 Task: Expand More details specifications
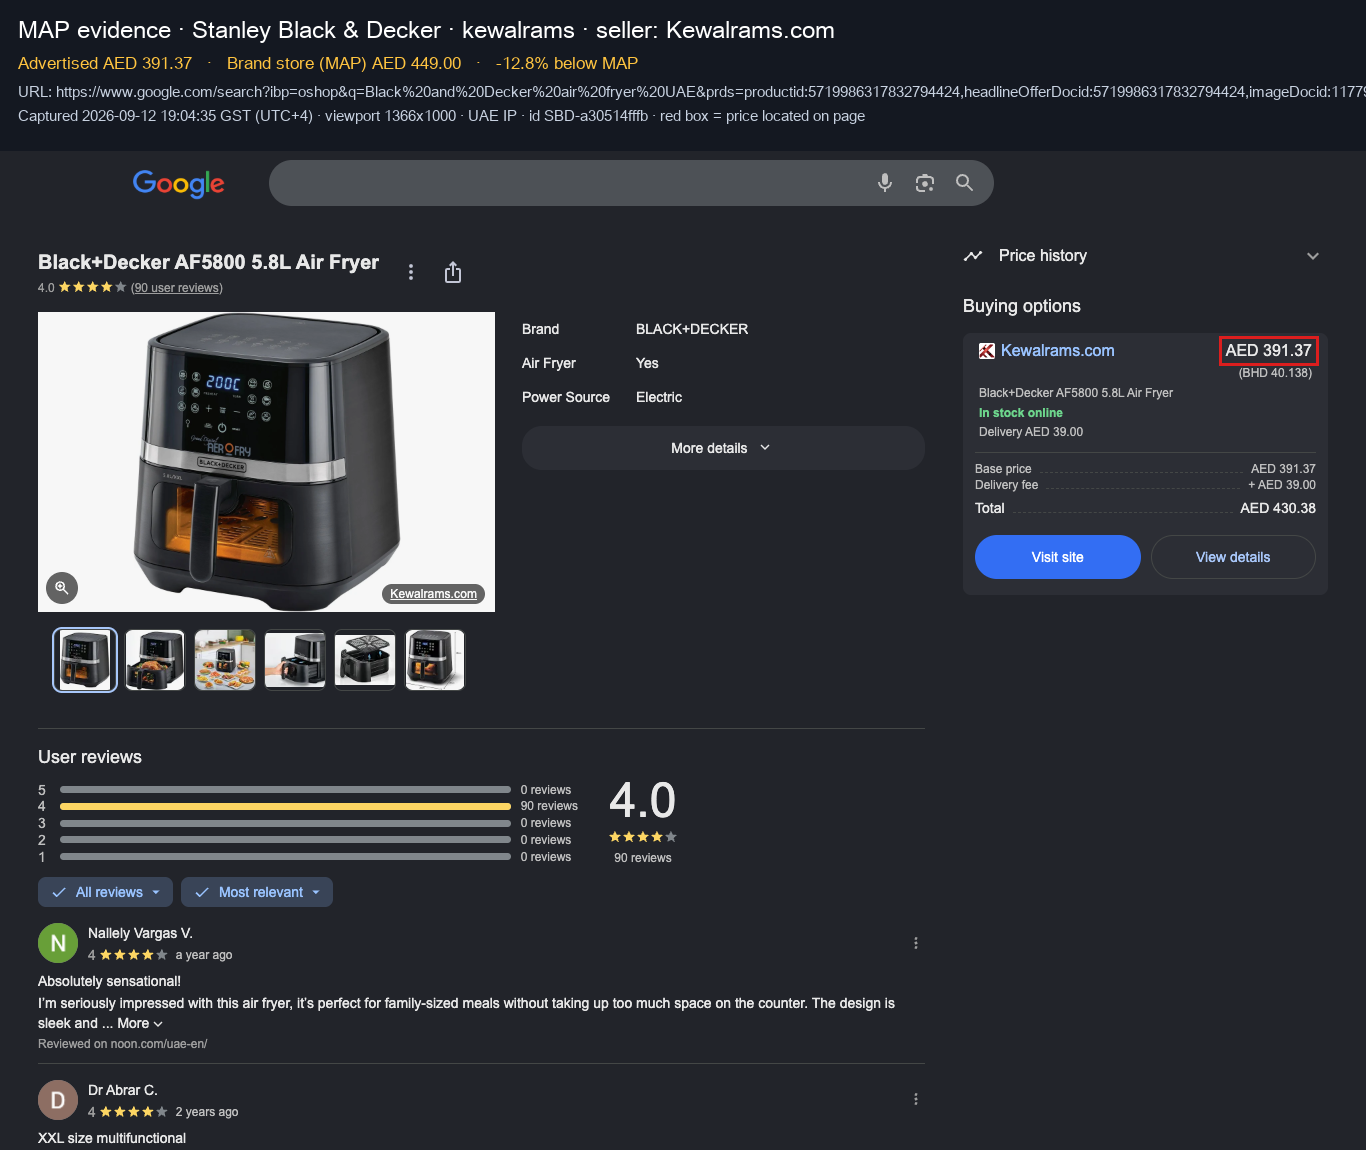pos(723,448)
